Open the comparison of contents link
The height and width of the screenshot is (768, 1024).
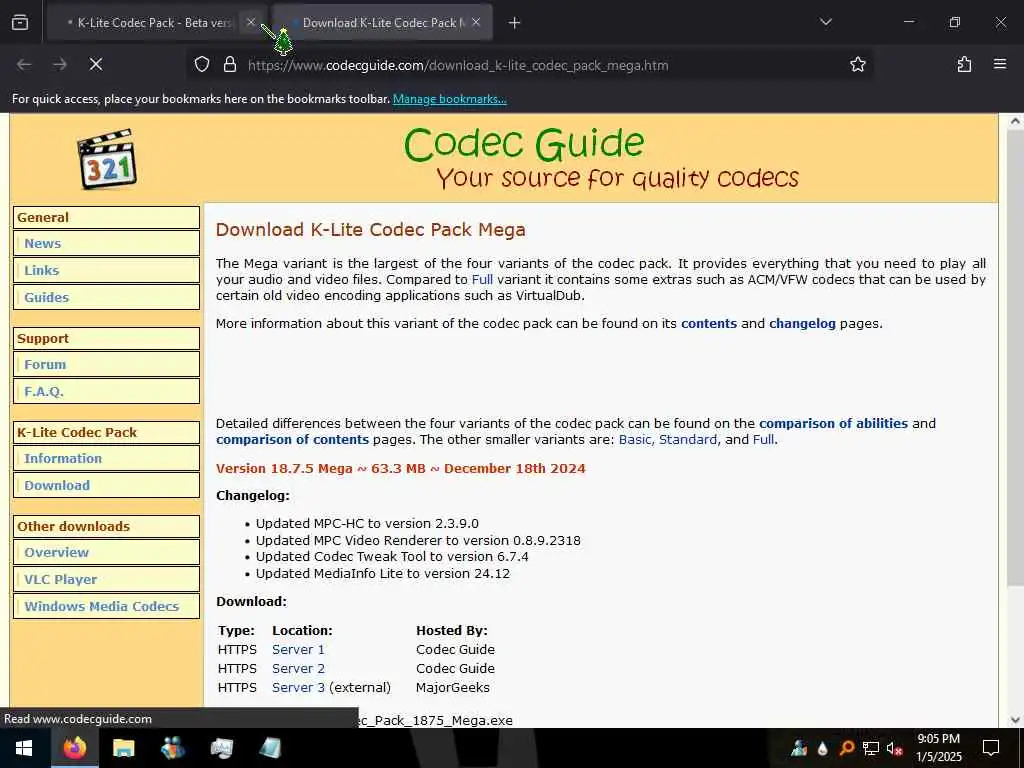(293, 440)
